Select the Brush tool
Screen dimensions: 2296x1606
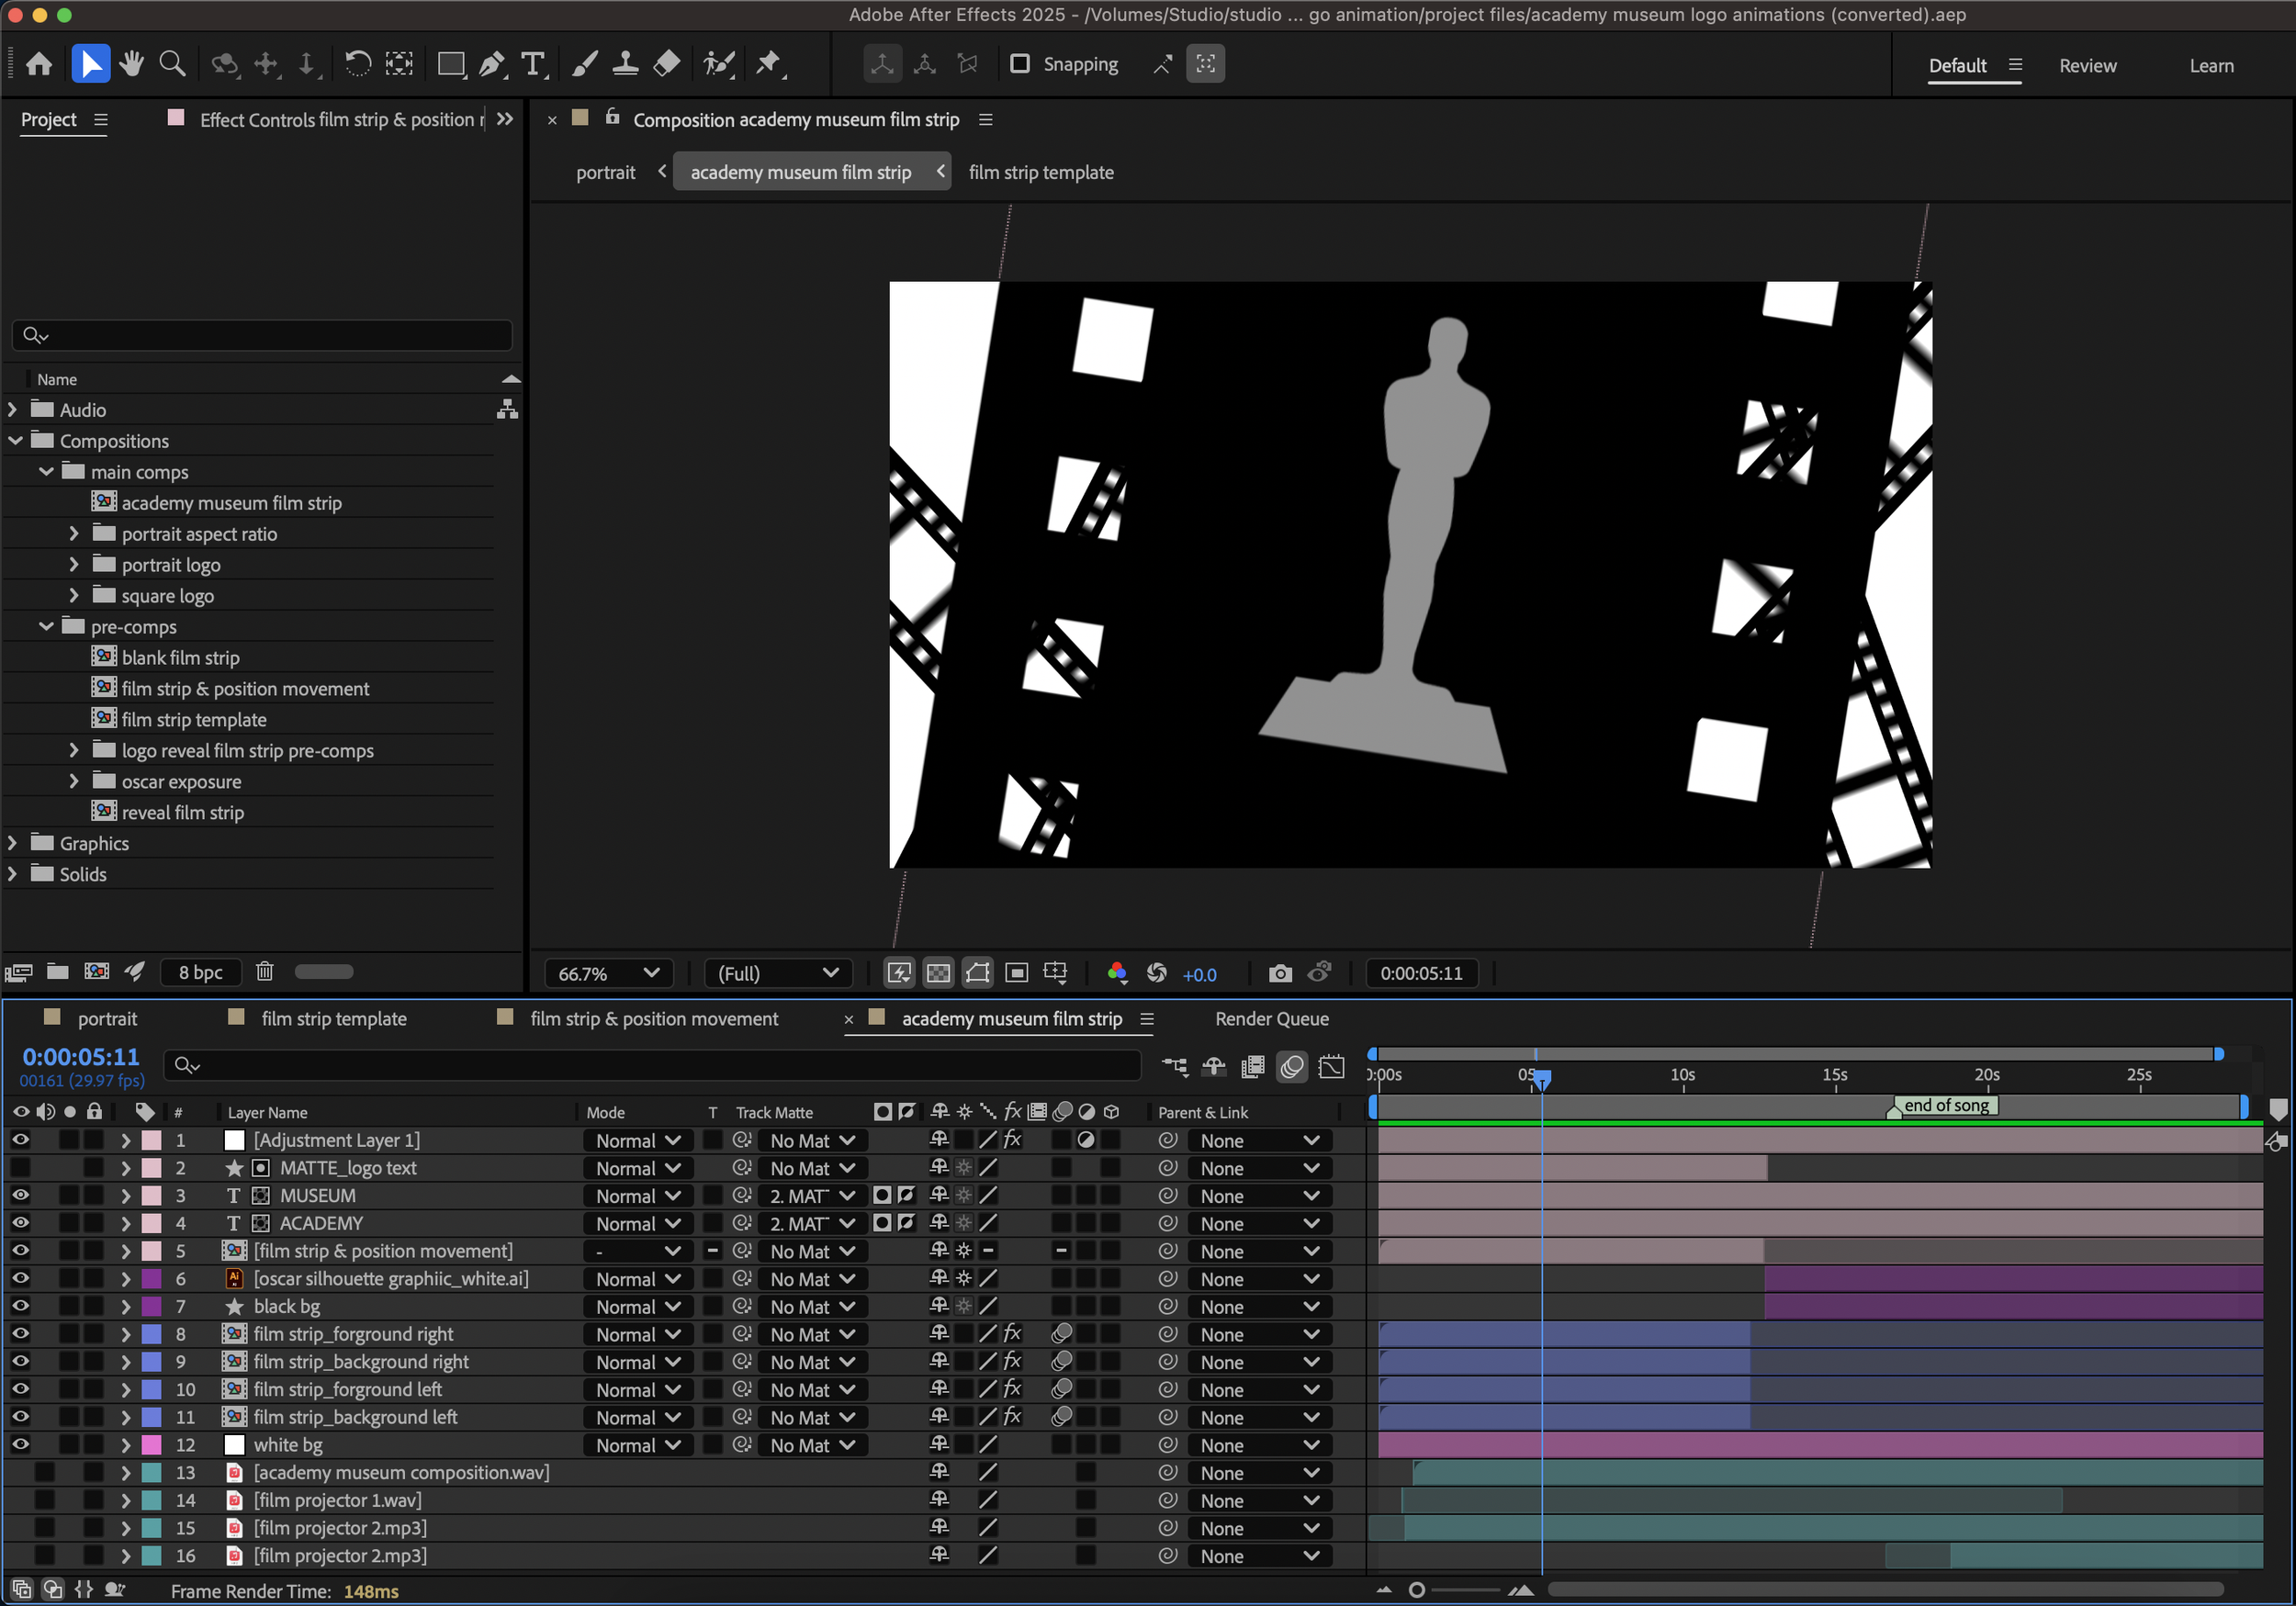click(x=585, y=64)
